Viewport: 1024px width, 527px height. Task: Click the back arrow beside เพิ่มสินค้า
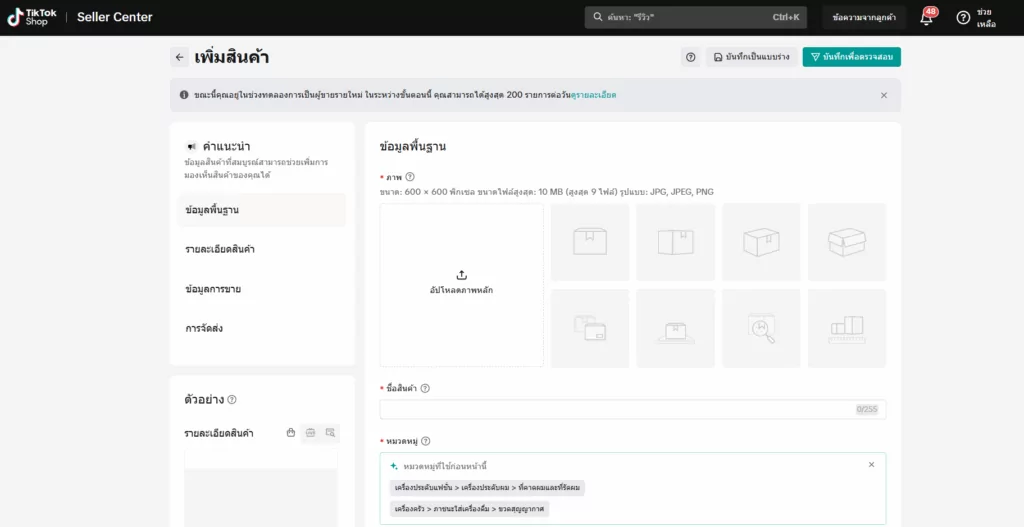coord(179,58)
